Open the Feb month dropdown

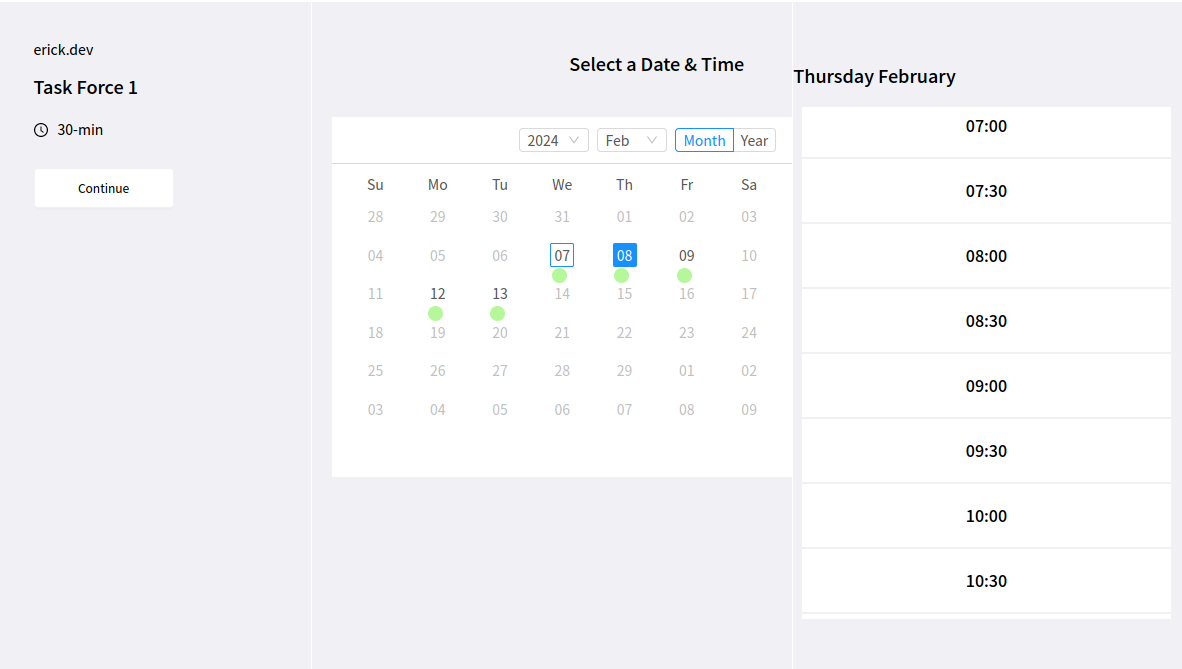631,140
